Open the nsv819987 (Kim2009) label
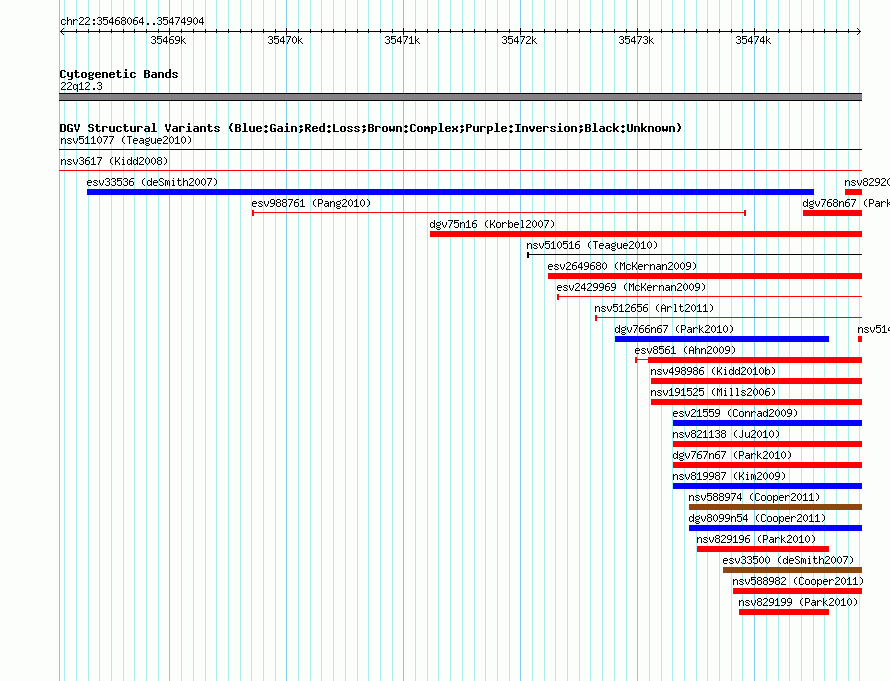890x681 pixels. tap(729, 476)
